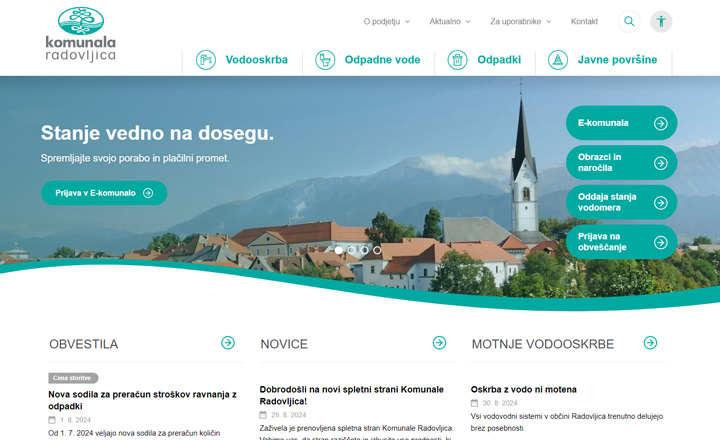Image resolution: width=720 pixels, height=440 pixels.
Task: Click the NOVICE section heading
Action: pos(284,344)
